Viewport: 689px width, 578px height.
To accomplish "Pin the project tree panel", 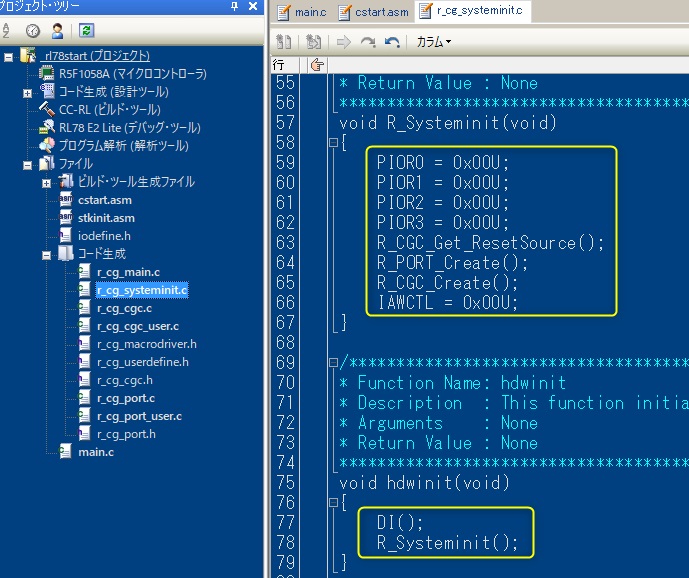I will pos(235,7).
